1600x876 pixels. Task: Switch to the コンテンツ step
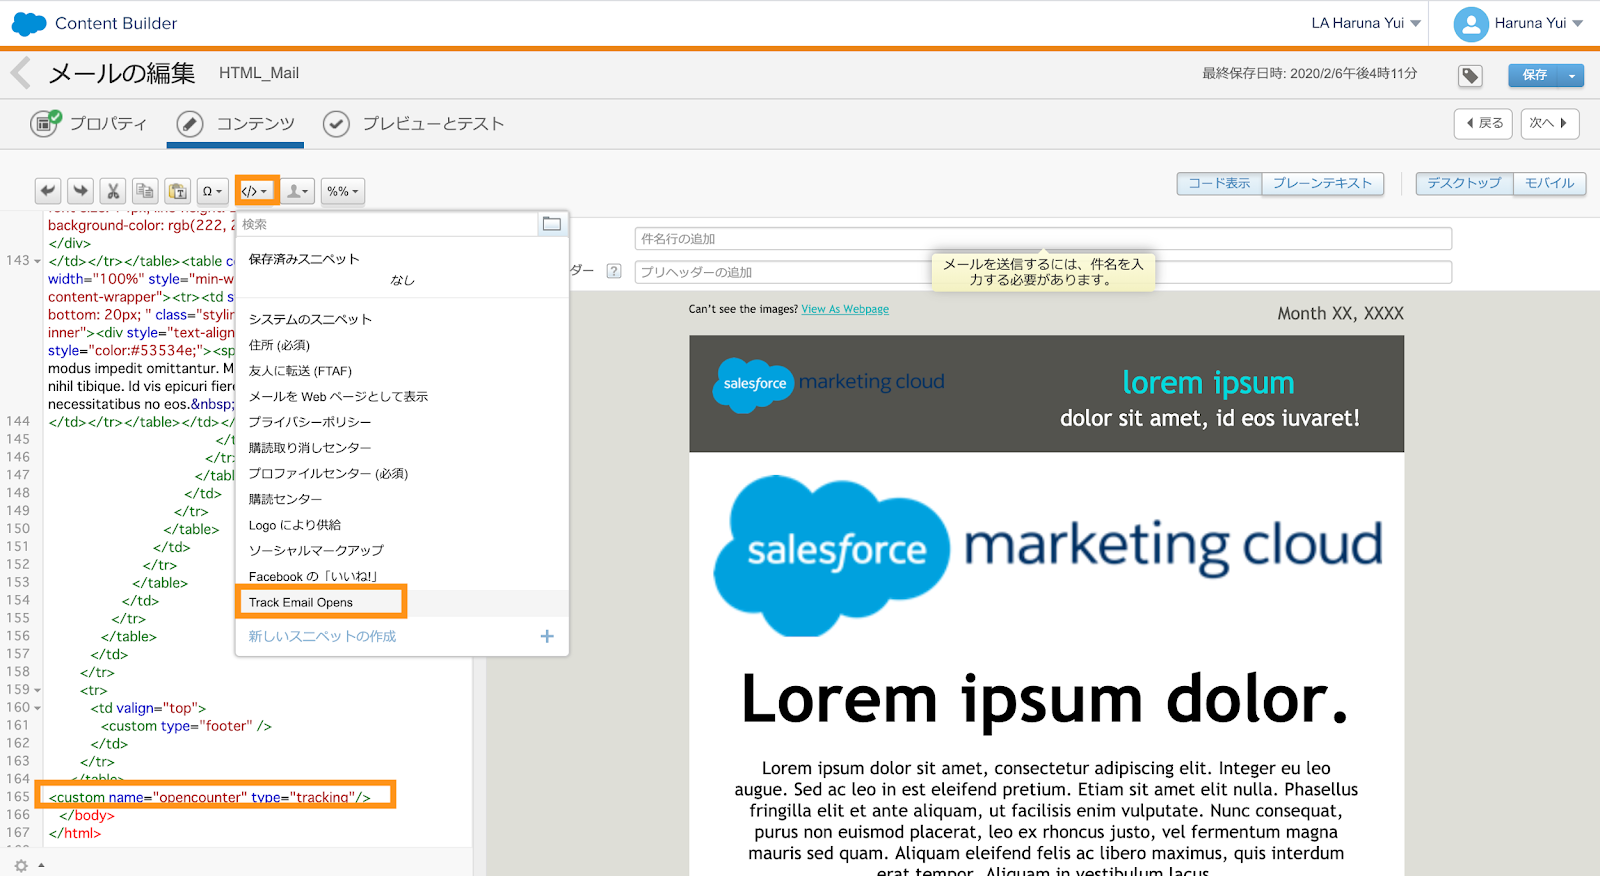coord(236,123)
